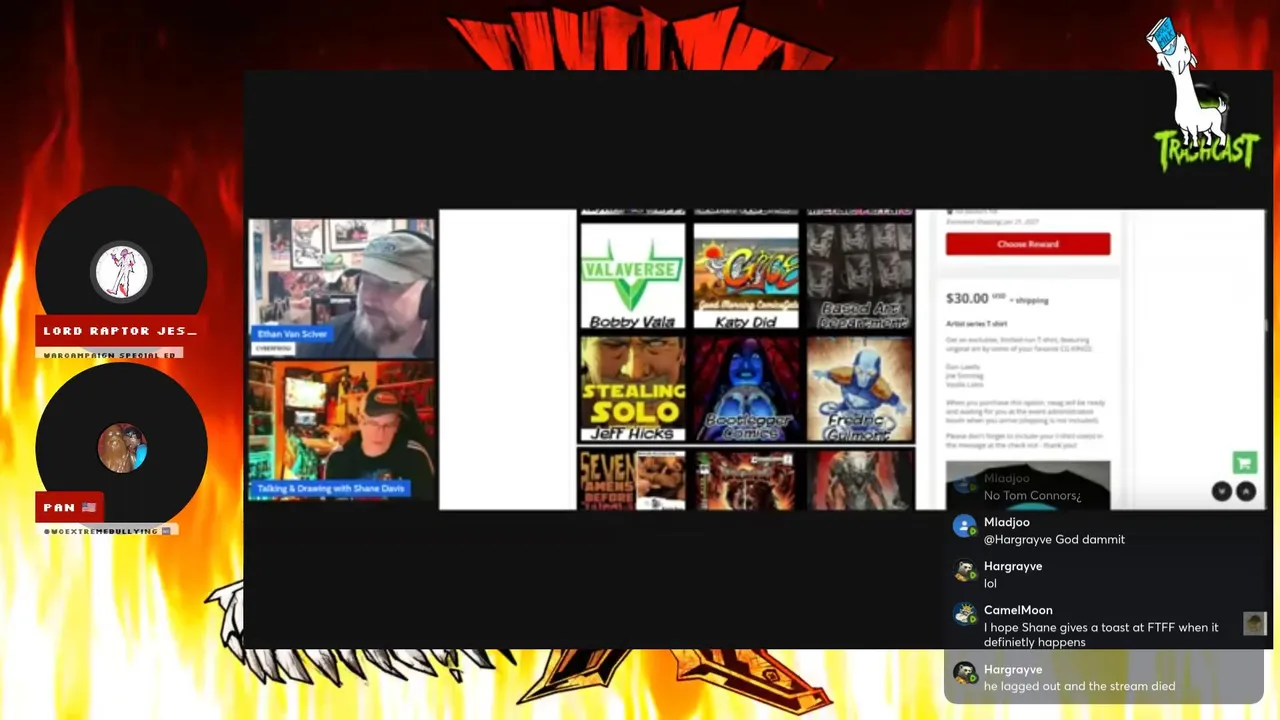Click the 'Ethan Van Sciver' name banner
This screenshot has width=1280, height=720.
click(x=292, y=334)
